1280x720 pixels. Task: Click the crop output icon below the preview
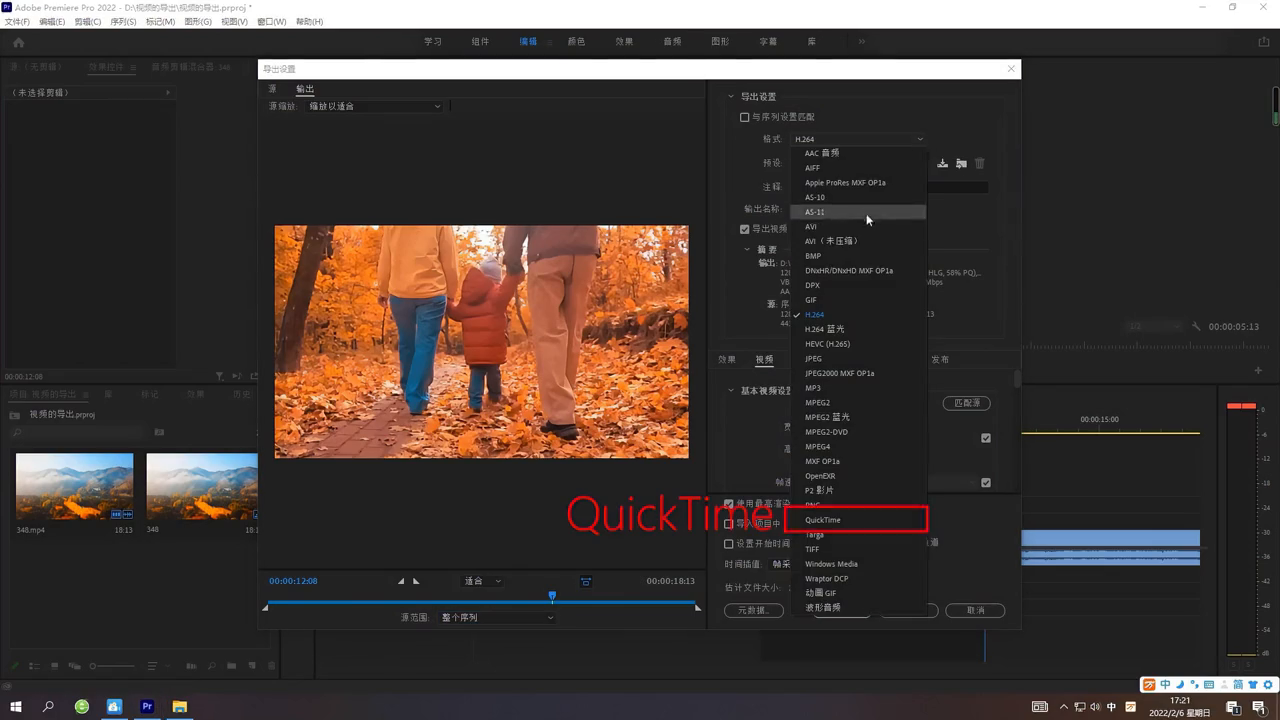click(x=585, y=581)
